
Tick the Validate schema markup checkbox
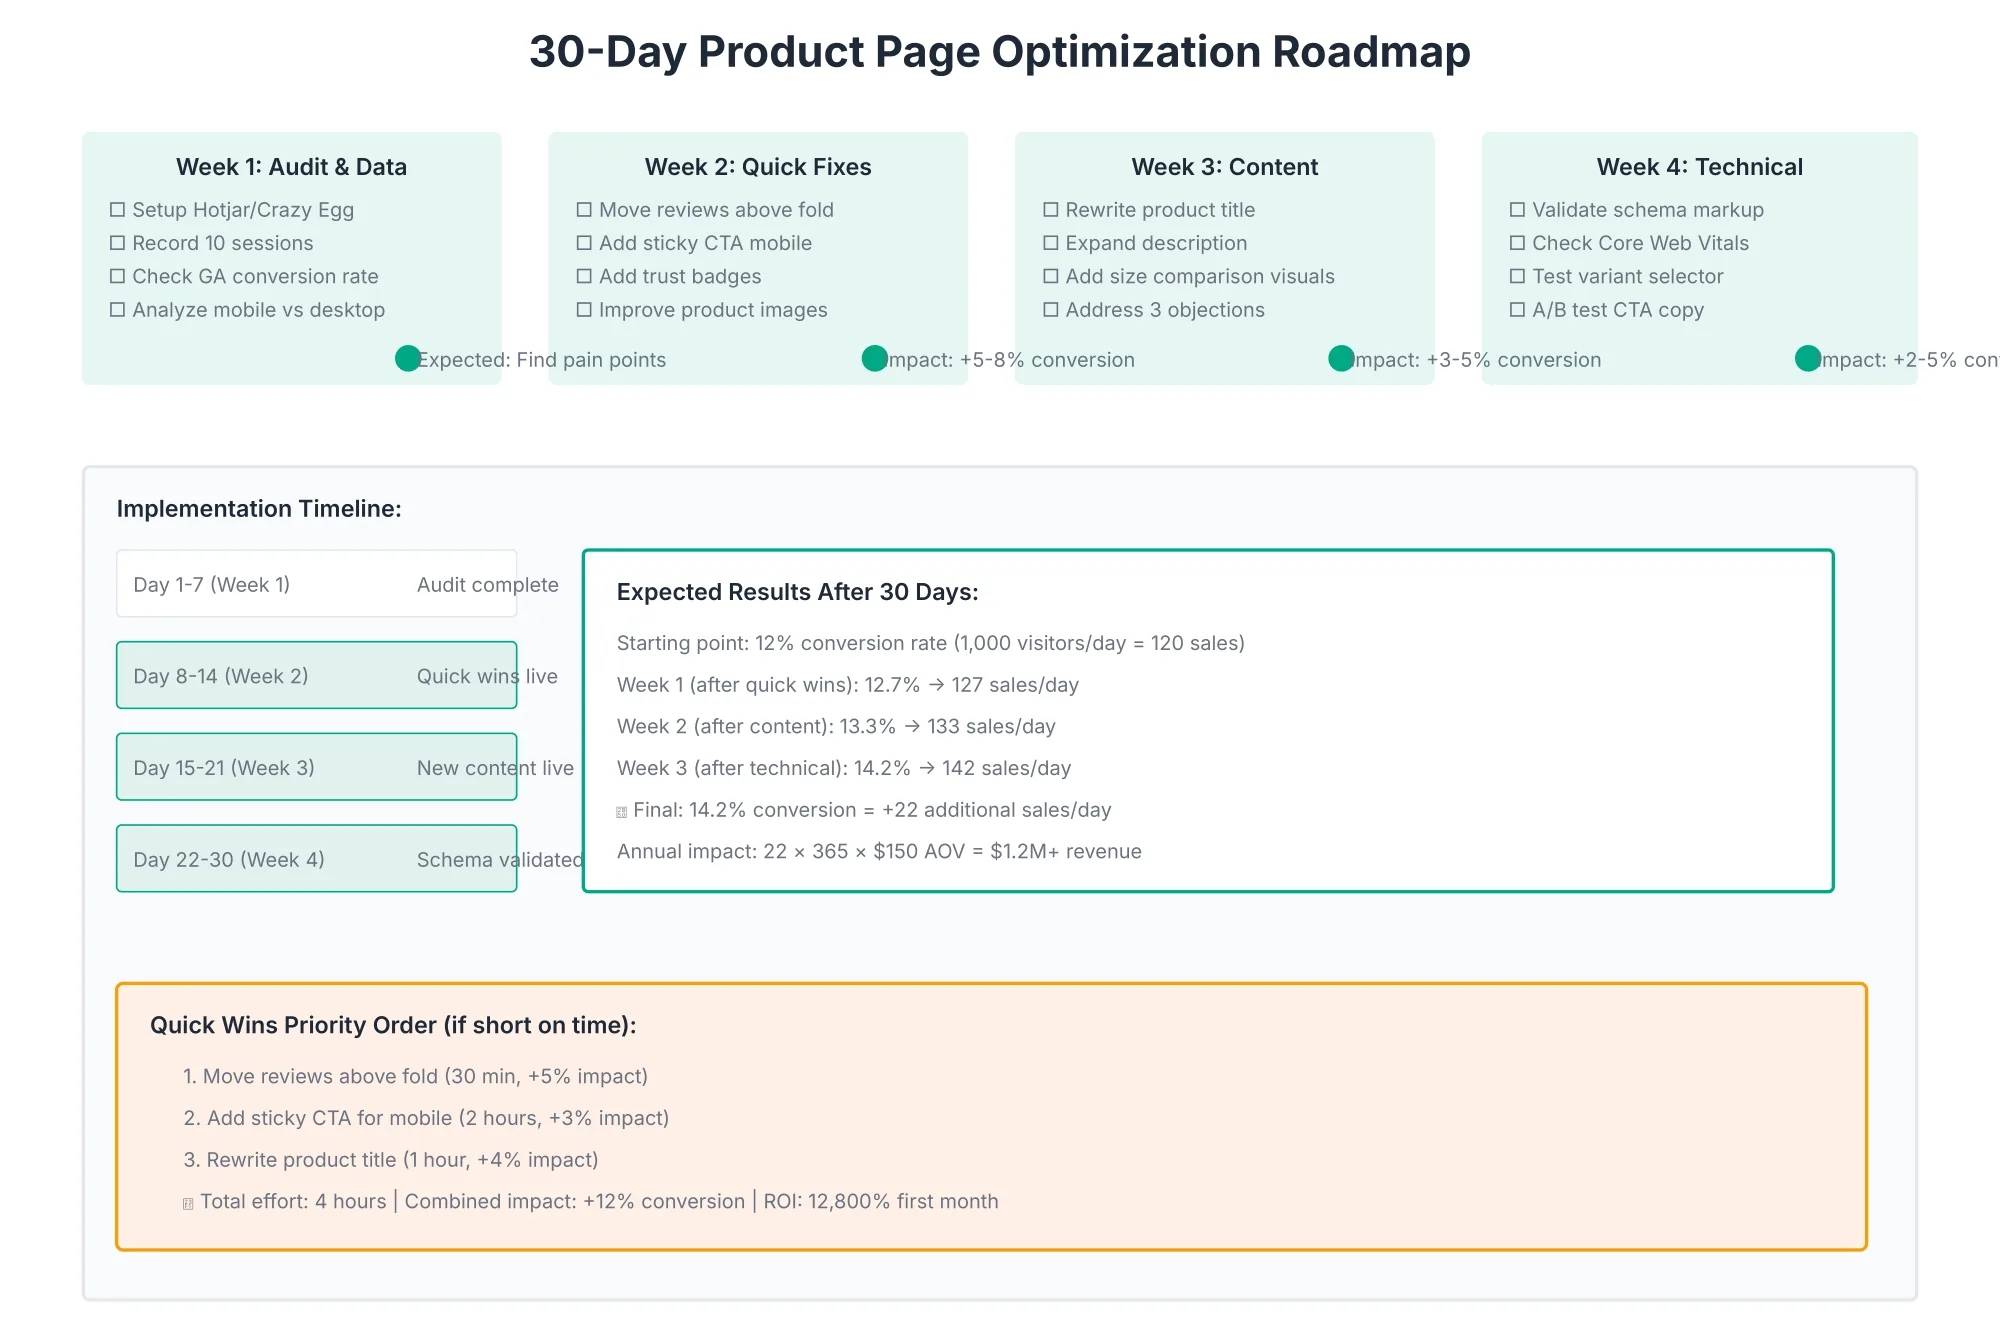[1517, 210]
